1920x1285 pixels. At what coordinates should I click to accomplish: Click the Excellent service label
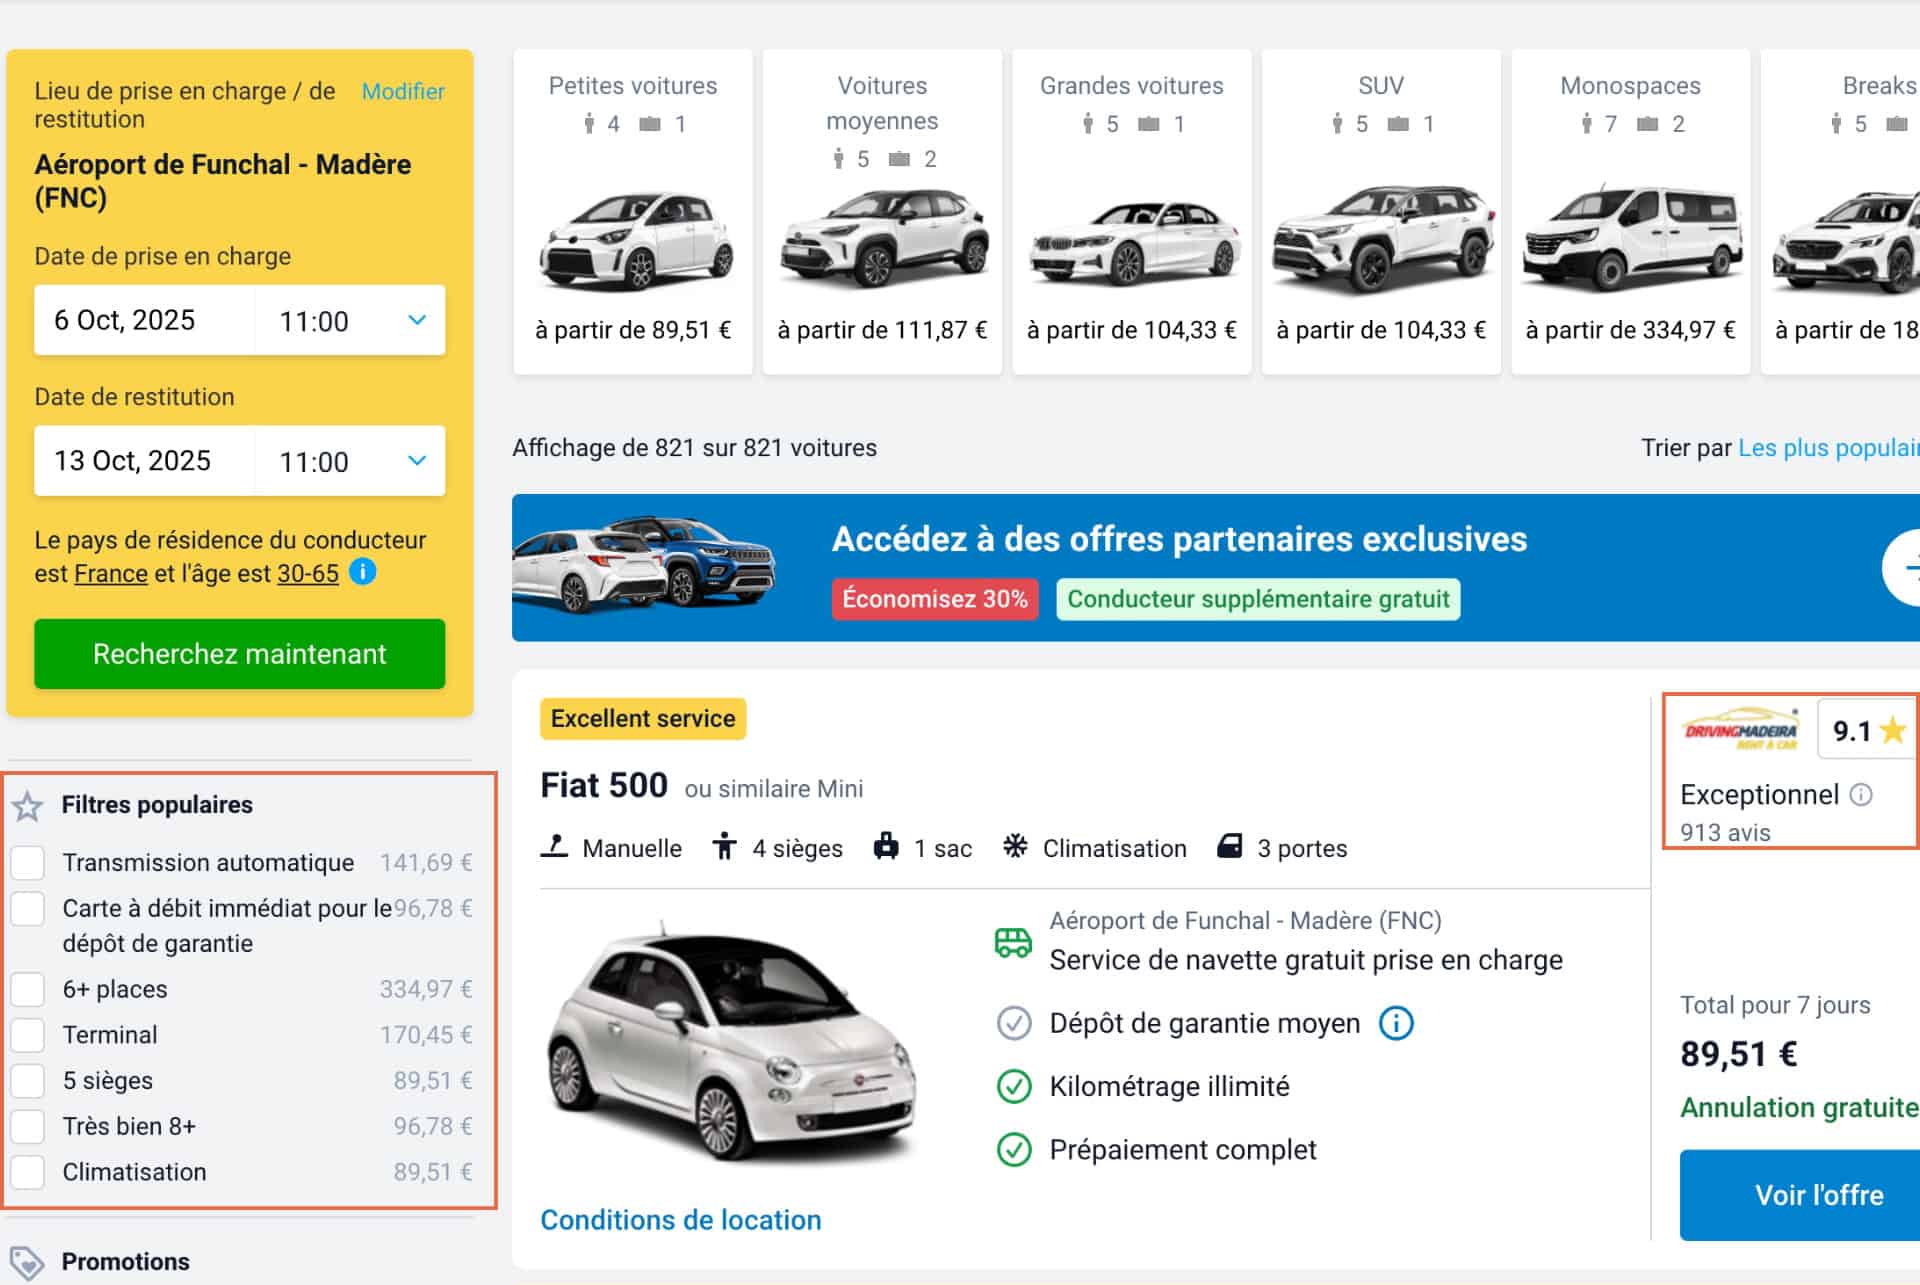(643, 719)
